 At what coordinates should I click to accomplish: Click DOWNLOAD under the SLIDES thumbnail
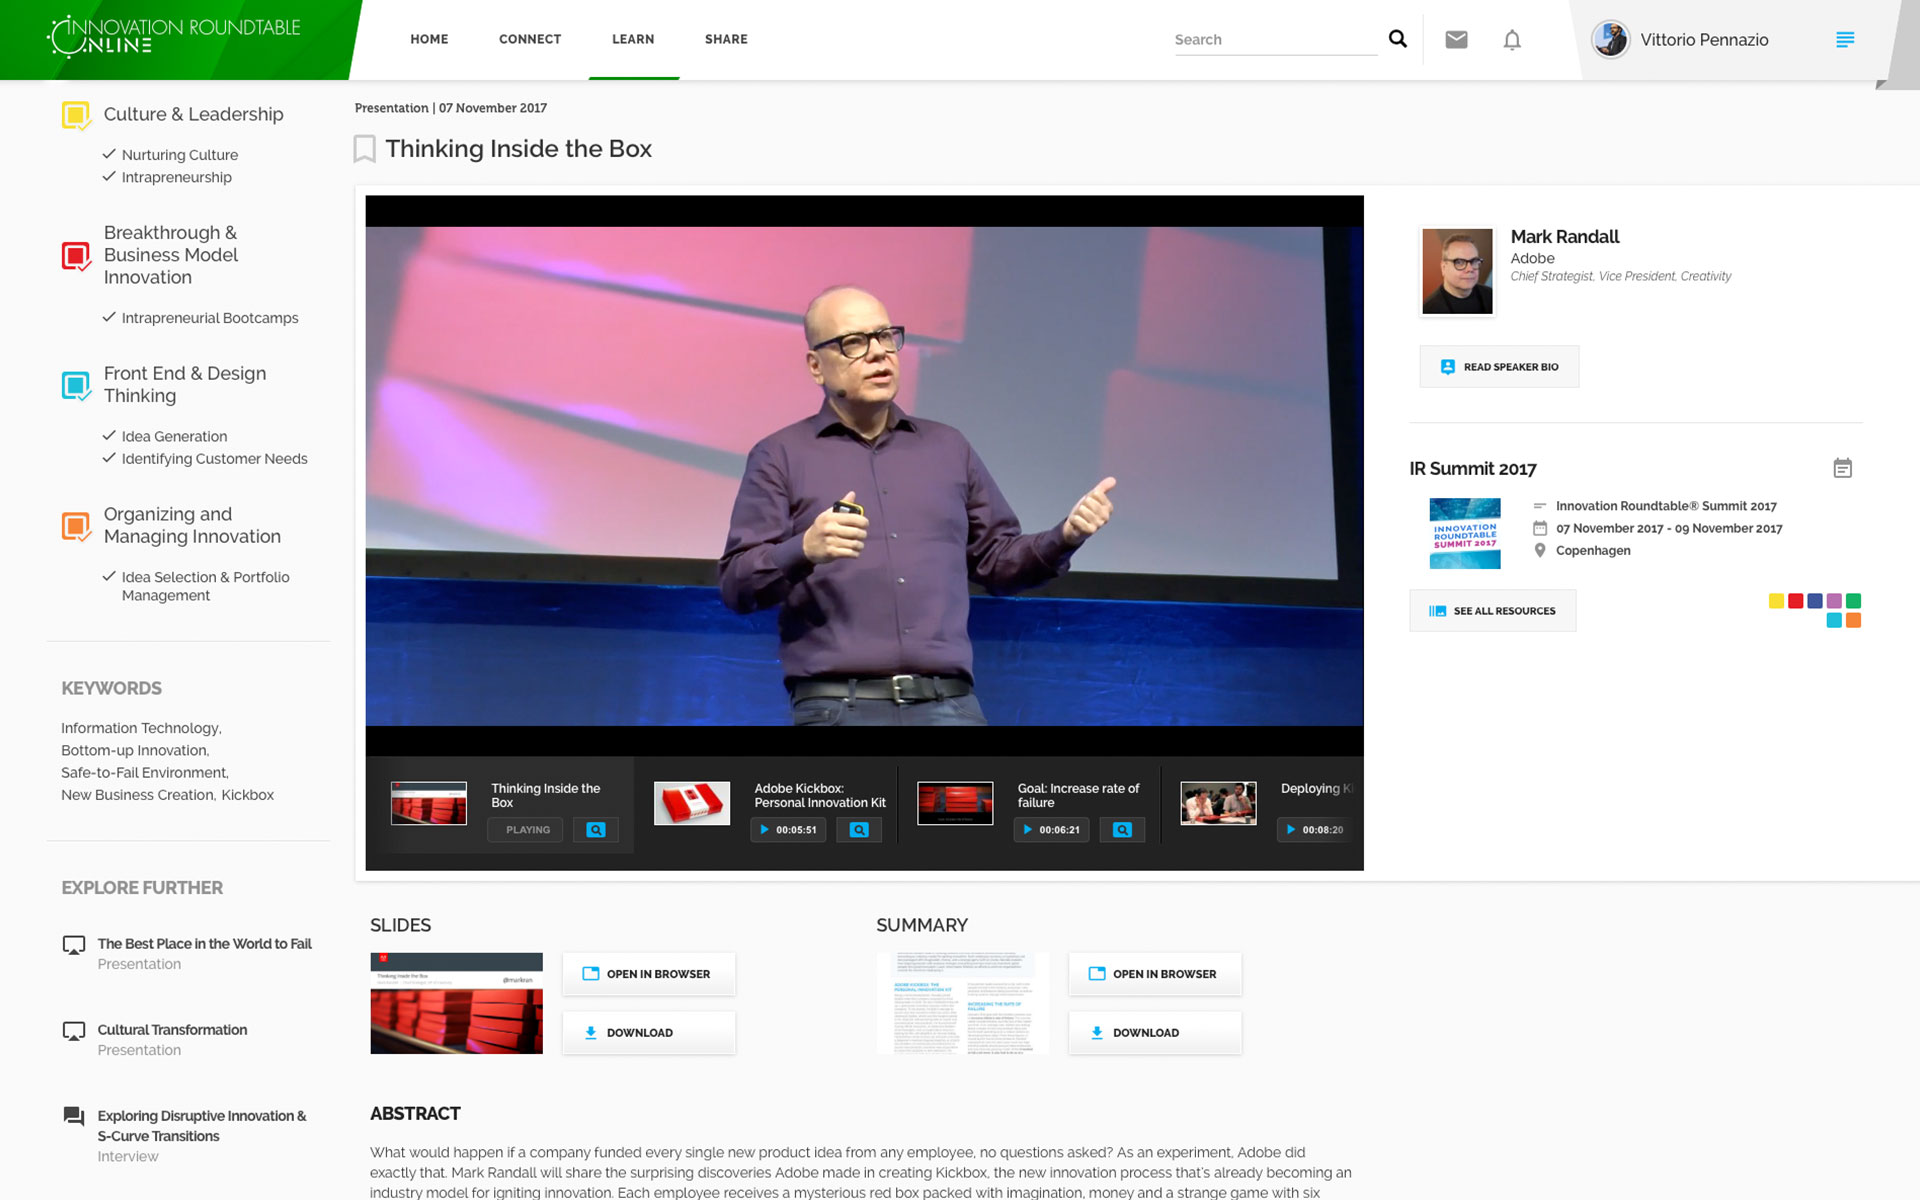(x=648, y=1032)
